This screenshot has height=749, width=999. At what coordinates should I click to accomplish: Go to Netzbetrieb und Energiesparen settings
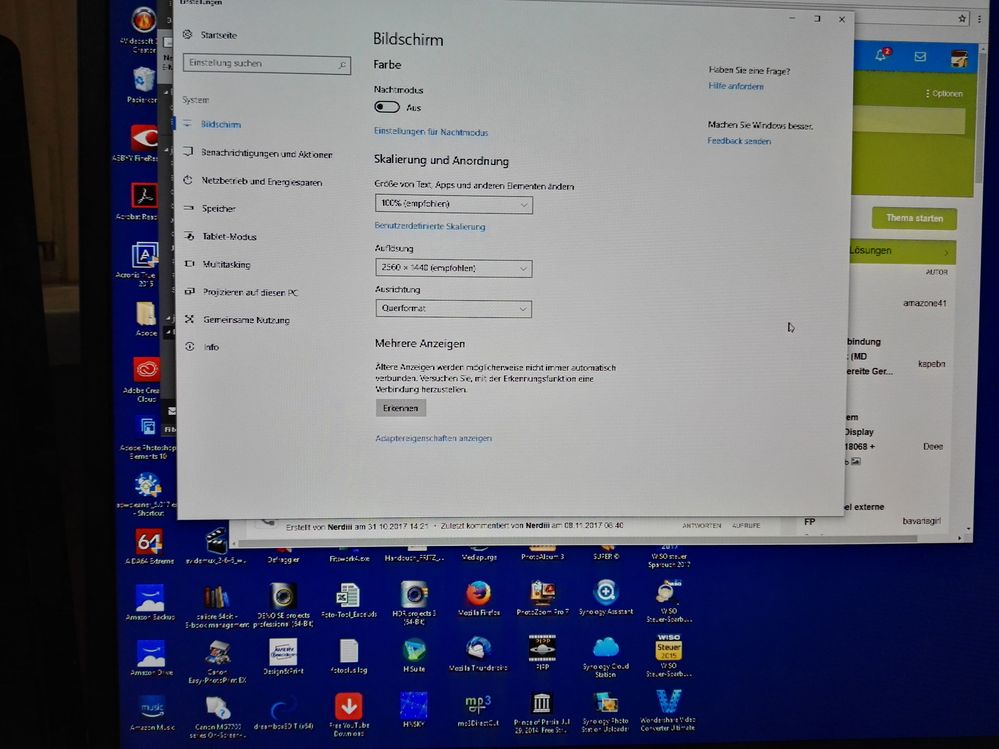click(x=261, y=181)
